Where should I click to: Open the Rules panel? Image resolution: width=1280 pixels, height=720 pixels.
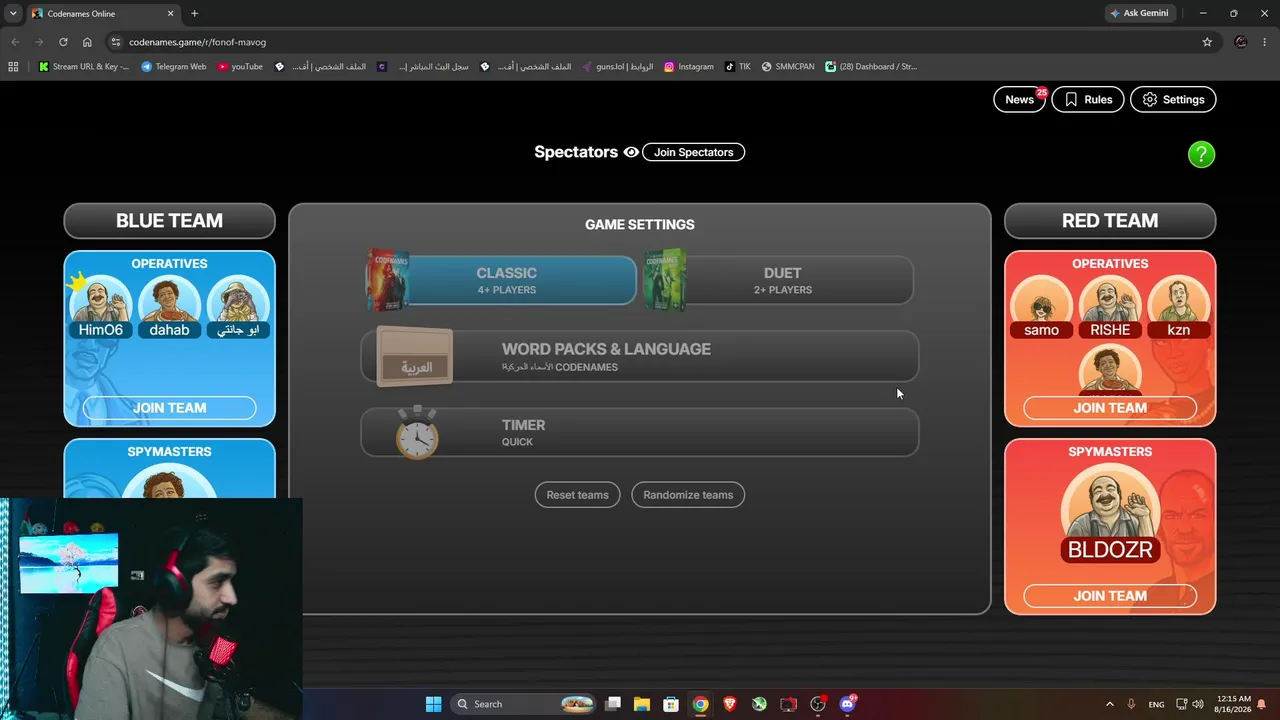(1088, 99)
